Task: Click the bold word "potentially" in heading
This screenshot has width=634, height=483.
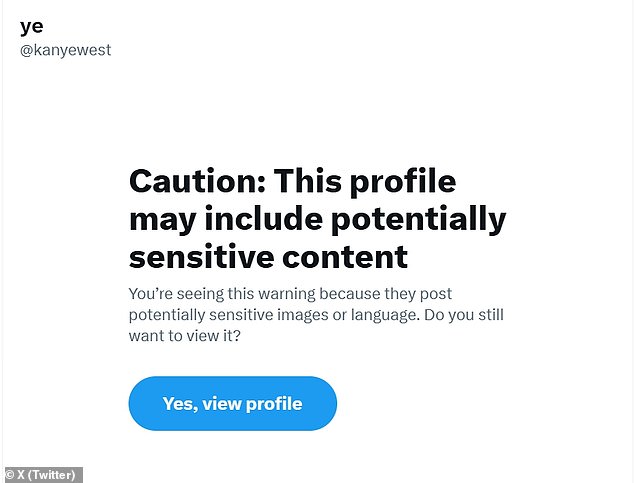Action: coord(418,219)
